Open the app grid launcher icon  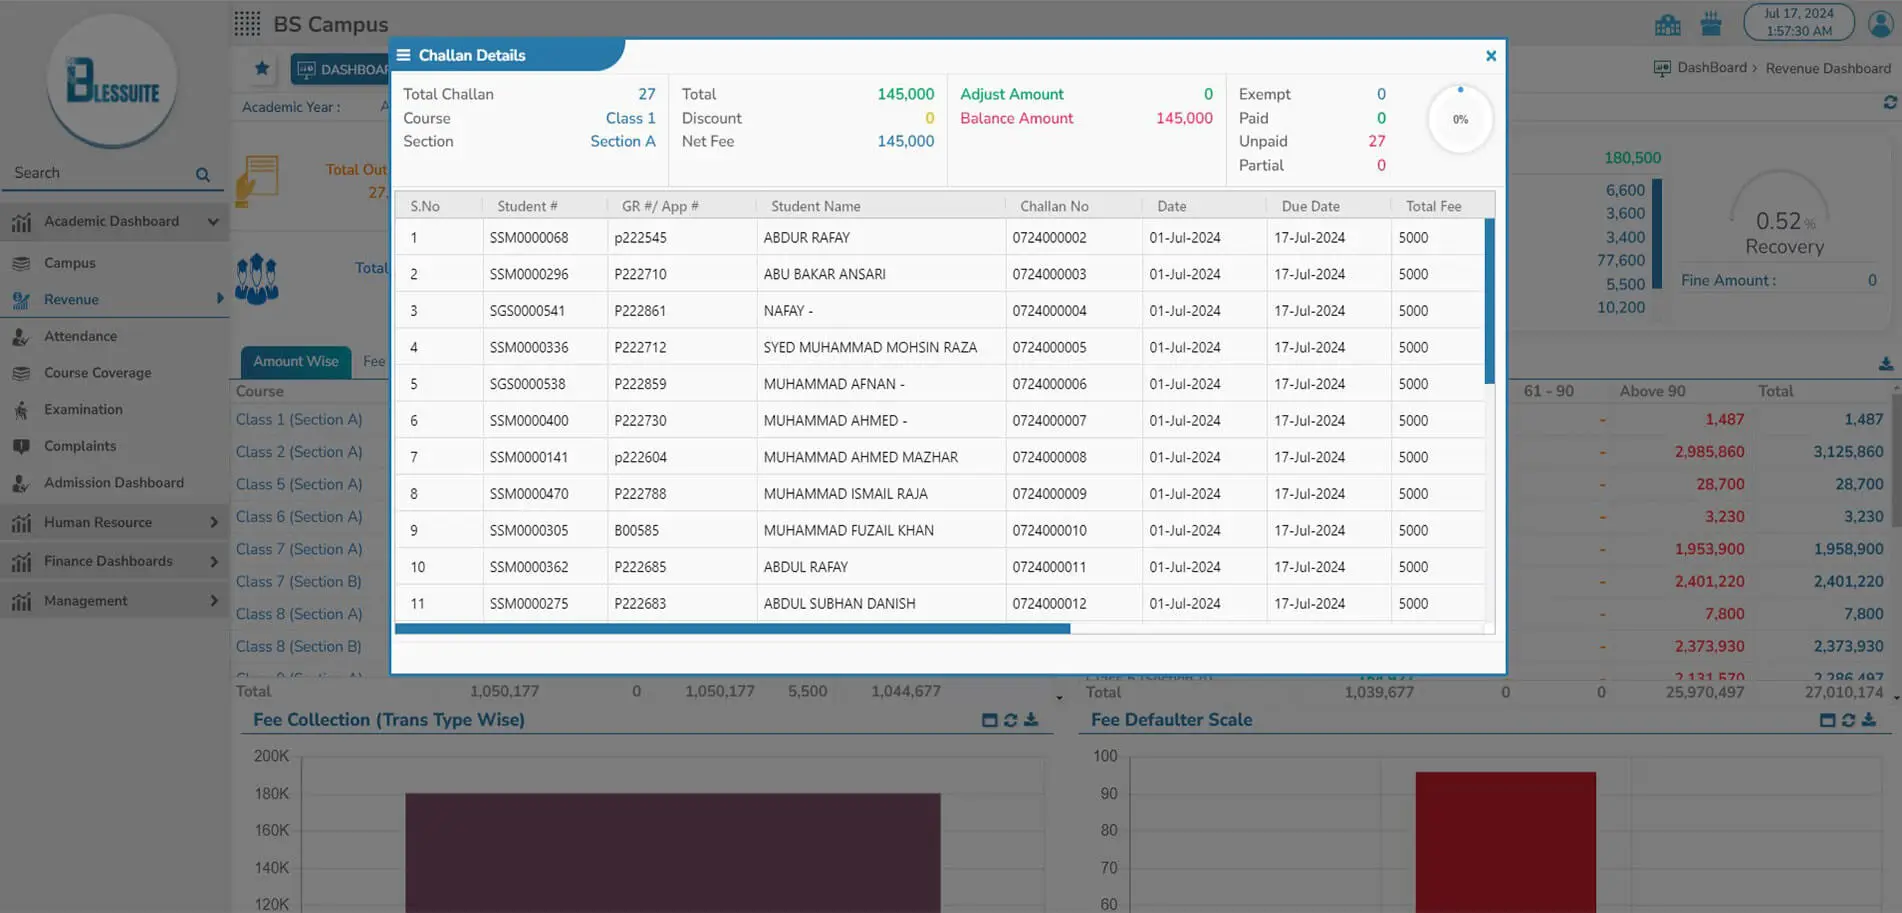(x=247, y=24)
